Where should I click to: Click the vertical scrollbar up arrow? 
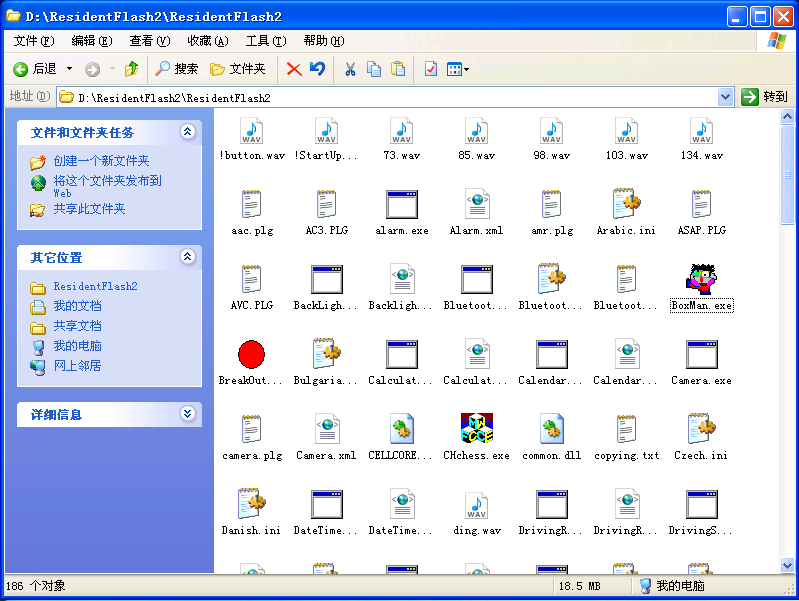787,117
